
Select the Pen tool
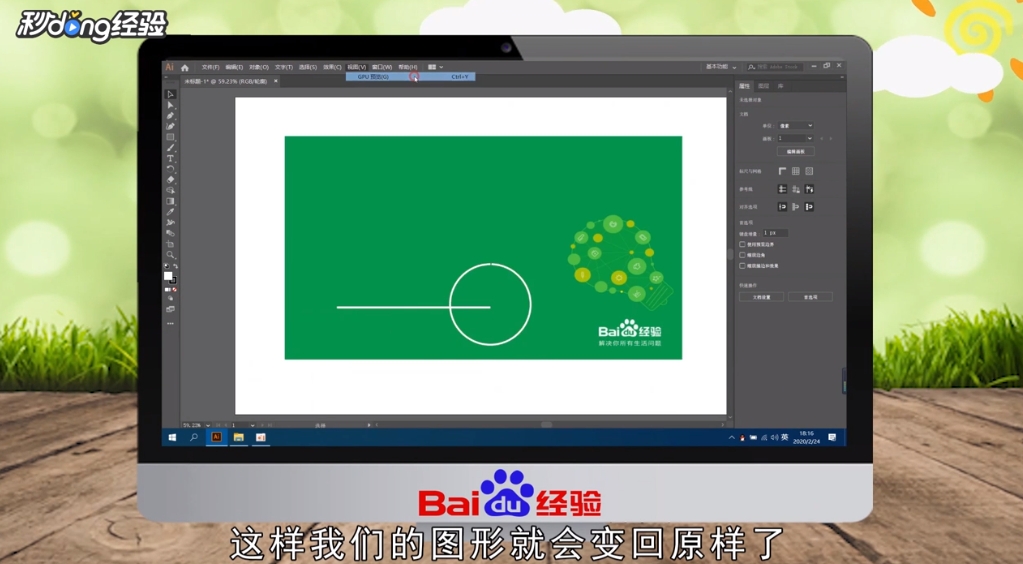[x=170, y=116]
